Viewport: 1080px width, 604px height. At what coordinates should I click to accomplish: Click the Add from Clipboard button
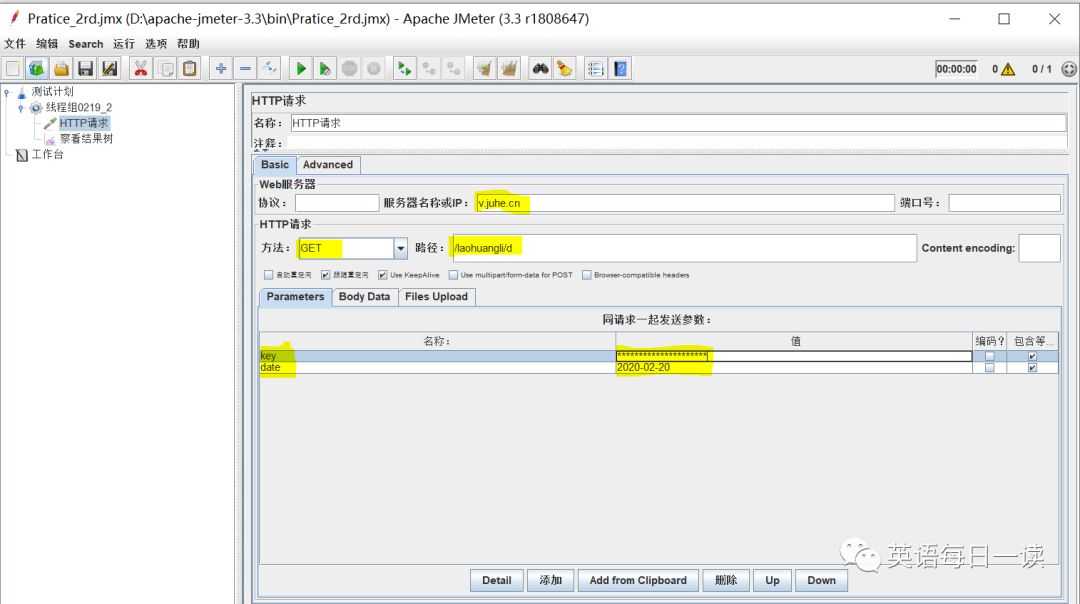[x=638, y=580]
